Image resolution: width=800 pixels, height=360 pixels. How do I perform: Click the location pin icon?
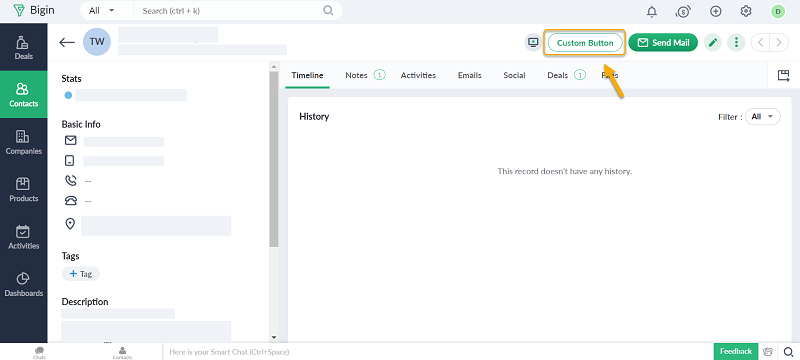pos(70,224)
